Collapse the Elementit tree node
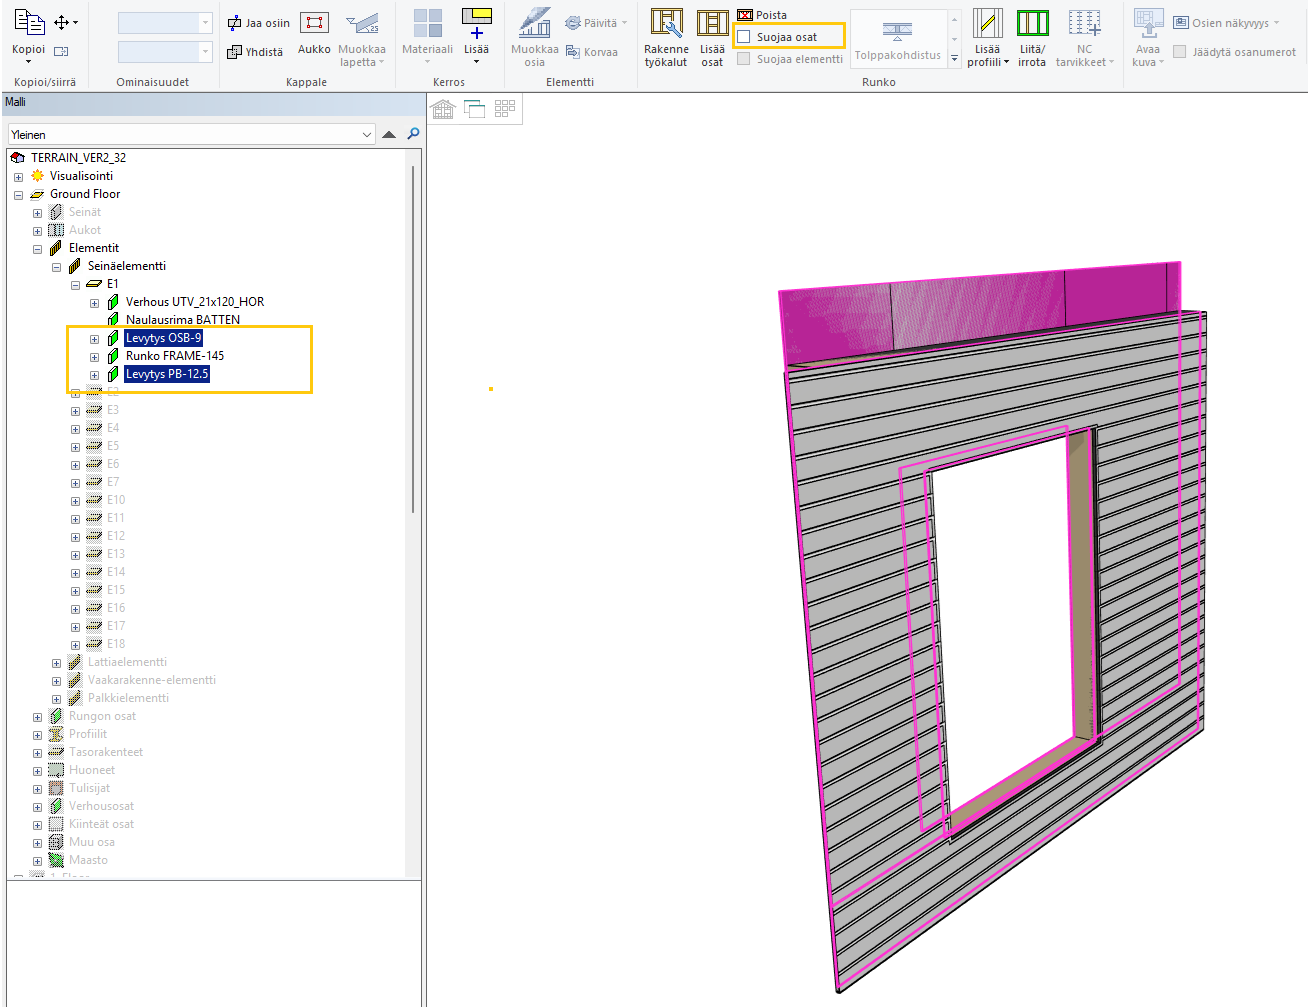The image size is (1313, 1007). click(x=37, y=249)
